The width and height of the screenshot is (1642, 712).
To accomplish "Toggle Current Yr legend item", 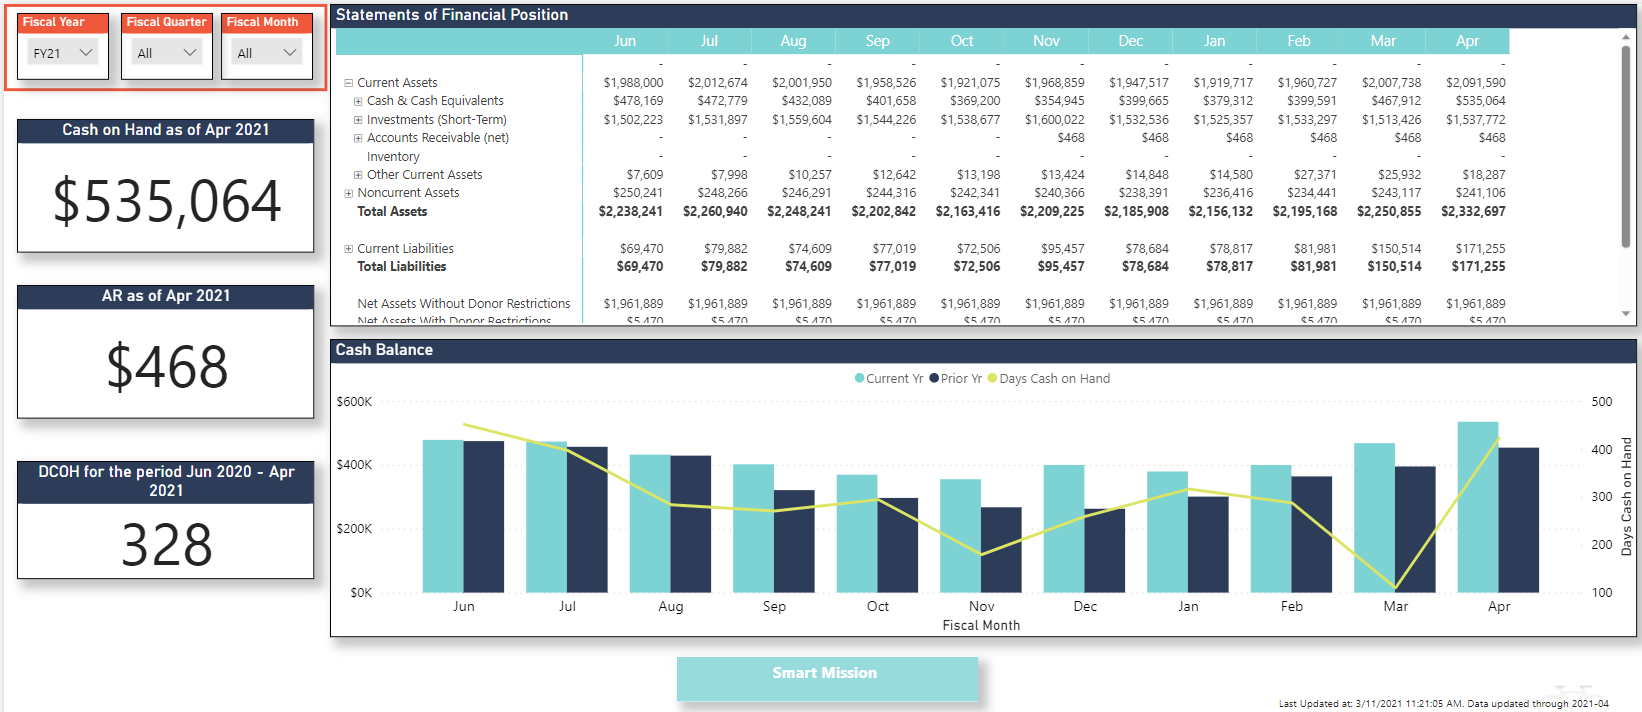I will click(x=889, y=379).
